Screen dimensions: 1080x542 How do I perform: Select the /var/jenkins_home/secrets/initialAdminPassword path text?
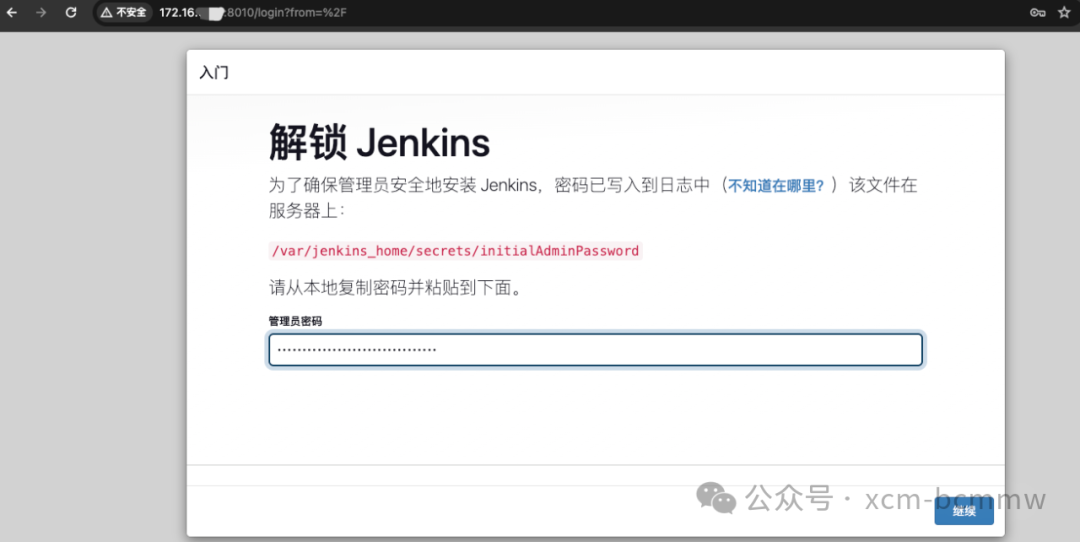pos(455,251)
